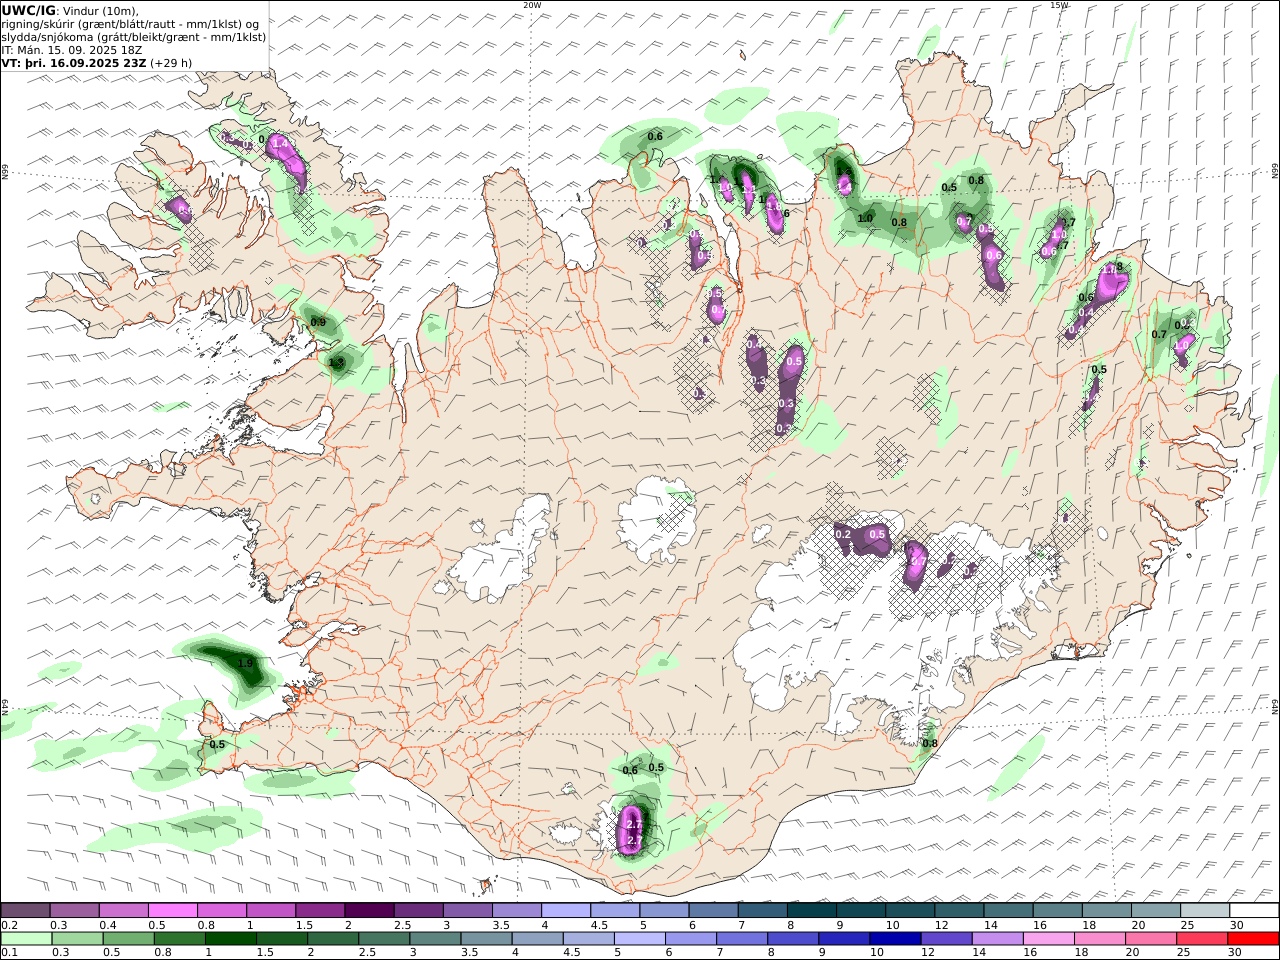Pick the pale lavender 4 swatch on the snow scale
The image size is (1280, 960).
coord(566,910)
